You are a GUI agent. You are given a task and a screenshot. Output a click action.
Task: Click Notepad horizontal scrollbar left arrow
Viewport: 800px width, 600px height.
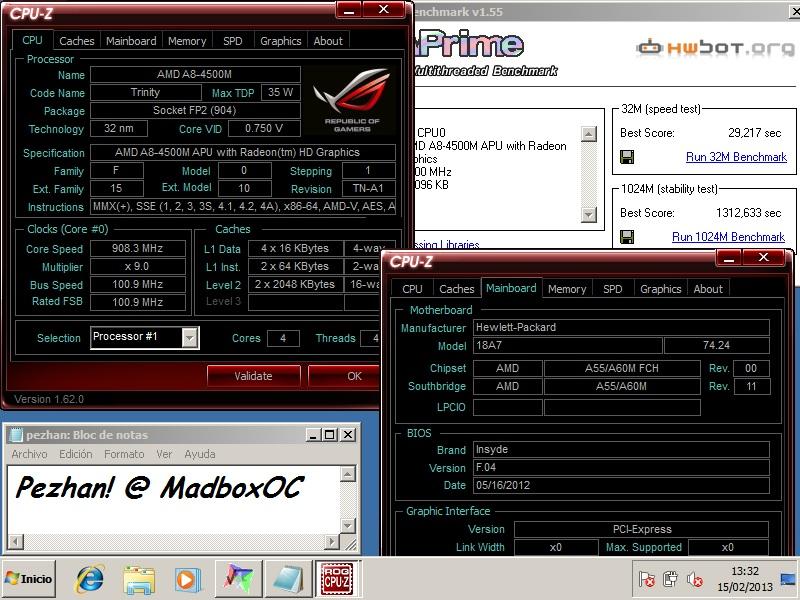(x=16, y=541)
